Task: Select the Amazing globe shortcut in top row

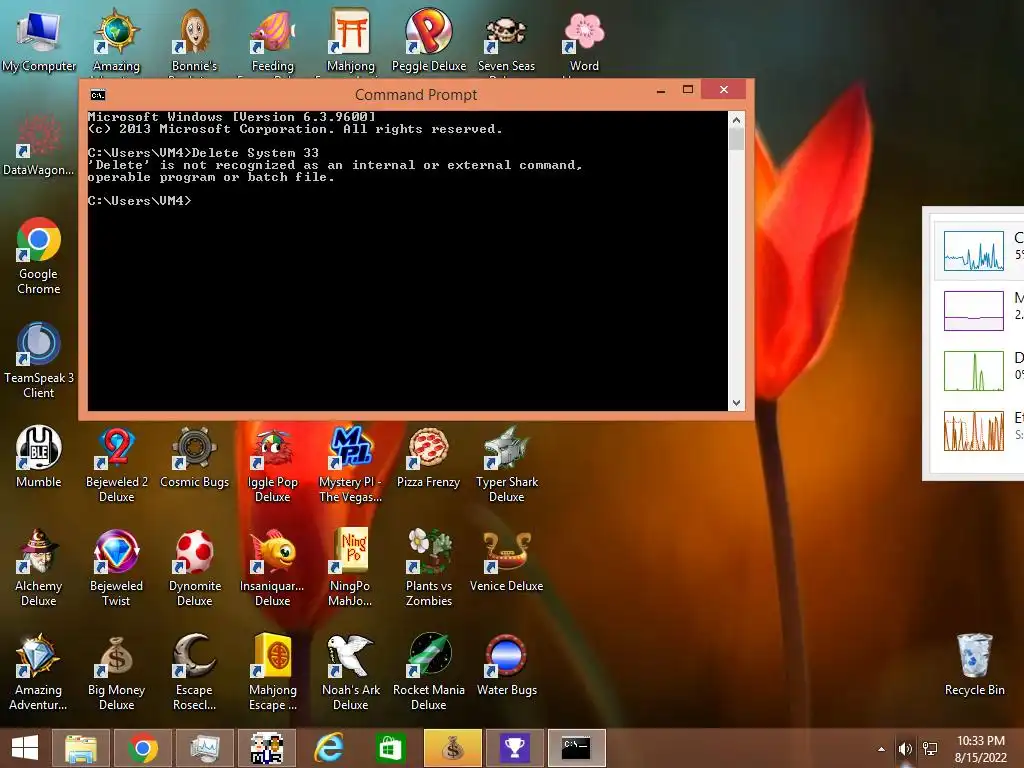Action: tap(116, 40)
